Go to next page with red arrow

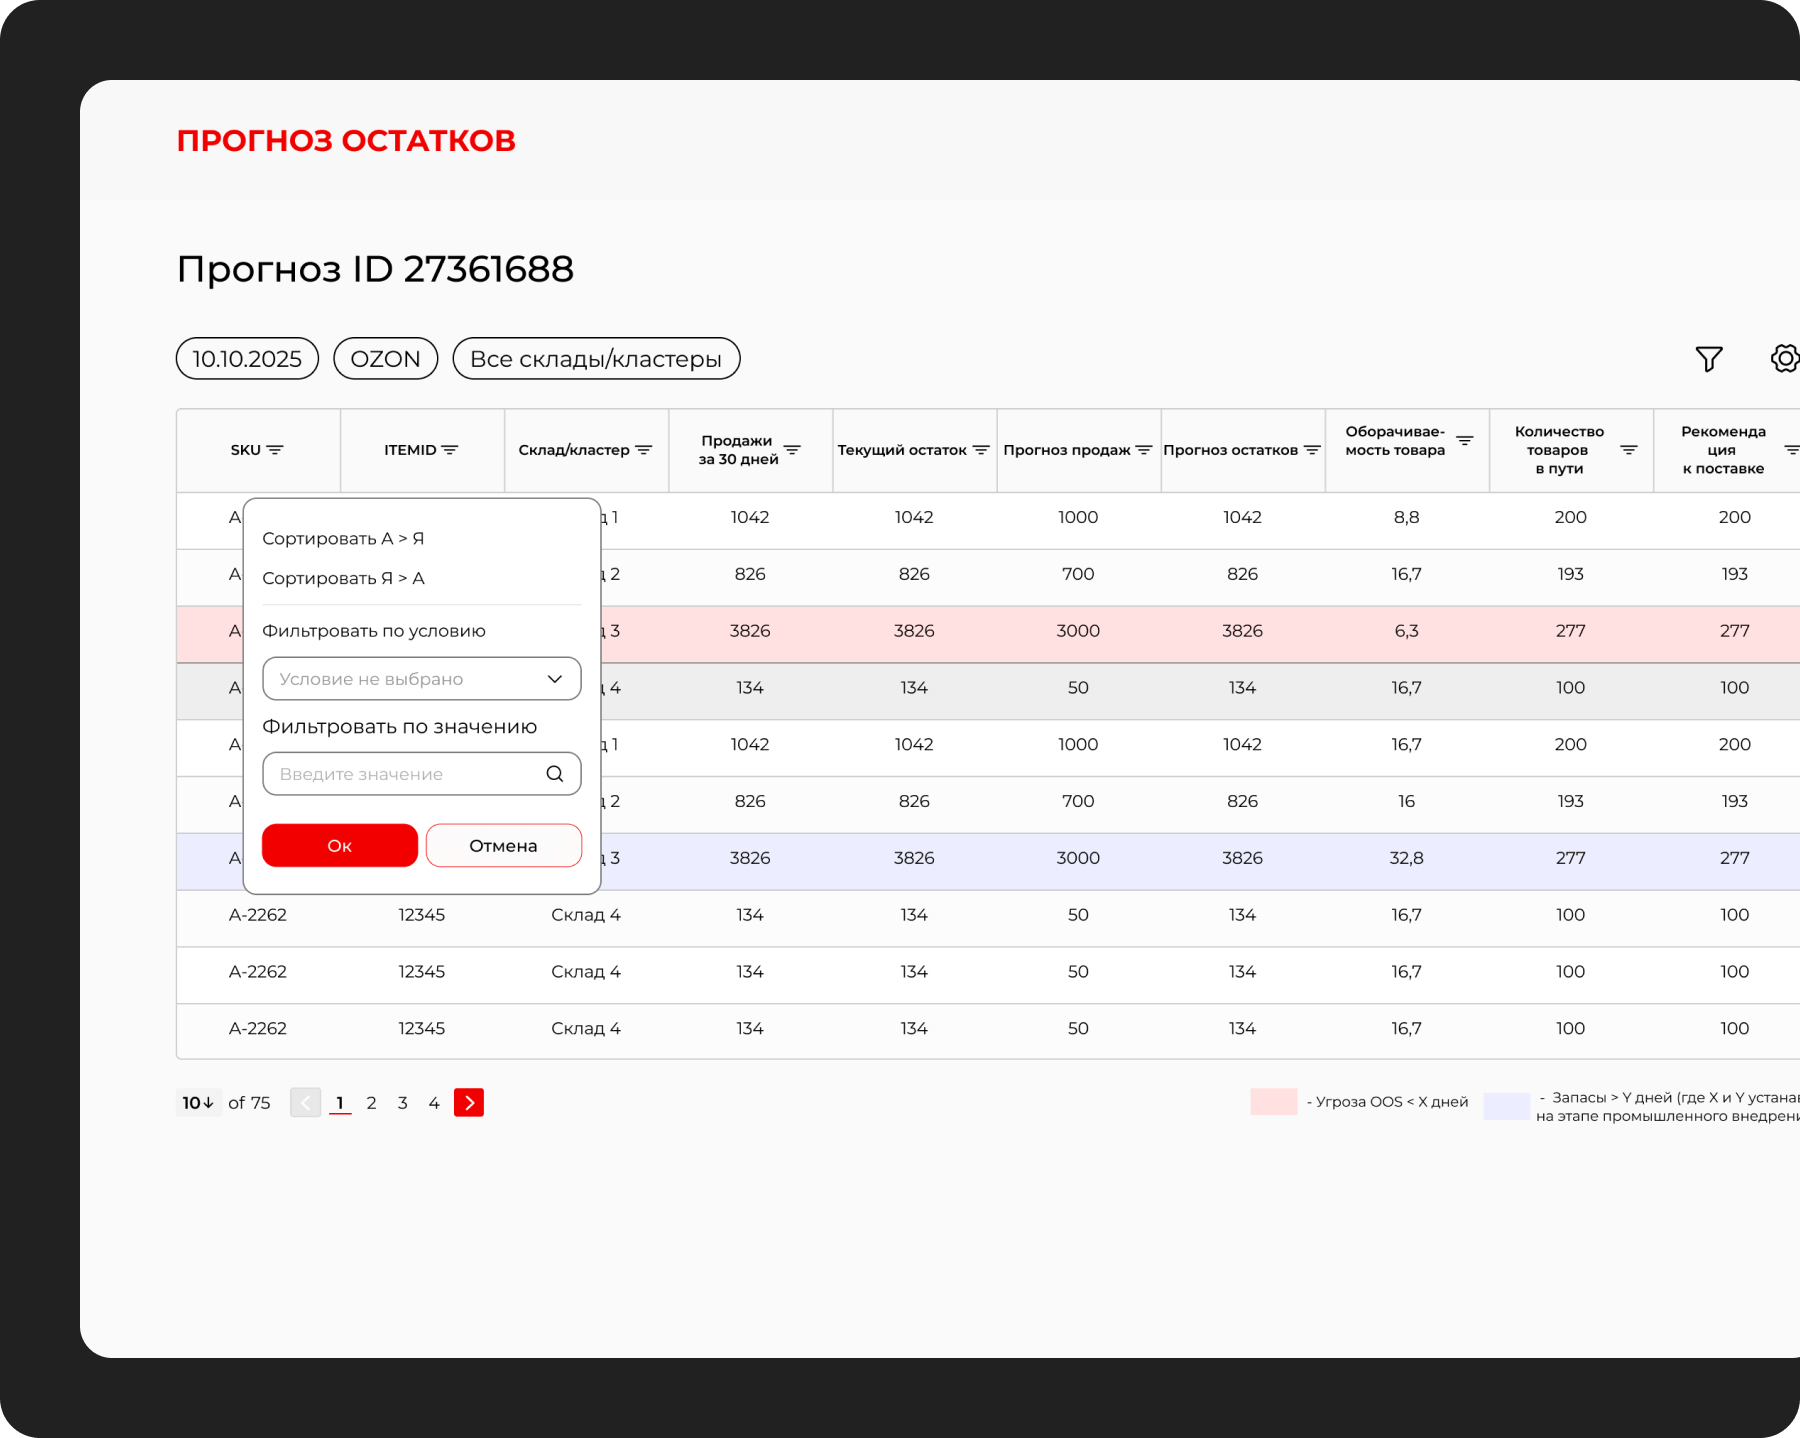click(469, 1103)
